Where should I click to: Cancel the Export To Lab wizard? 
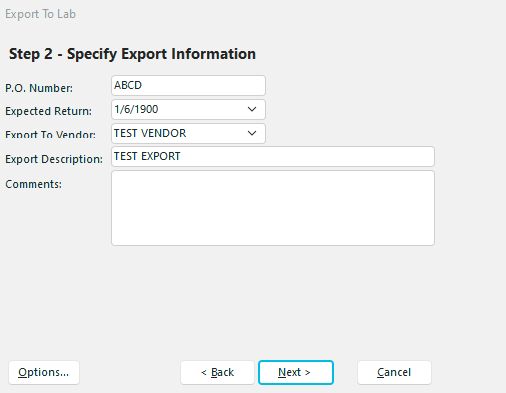tap(394, 372)
